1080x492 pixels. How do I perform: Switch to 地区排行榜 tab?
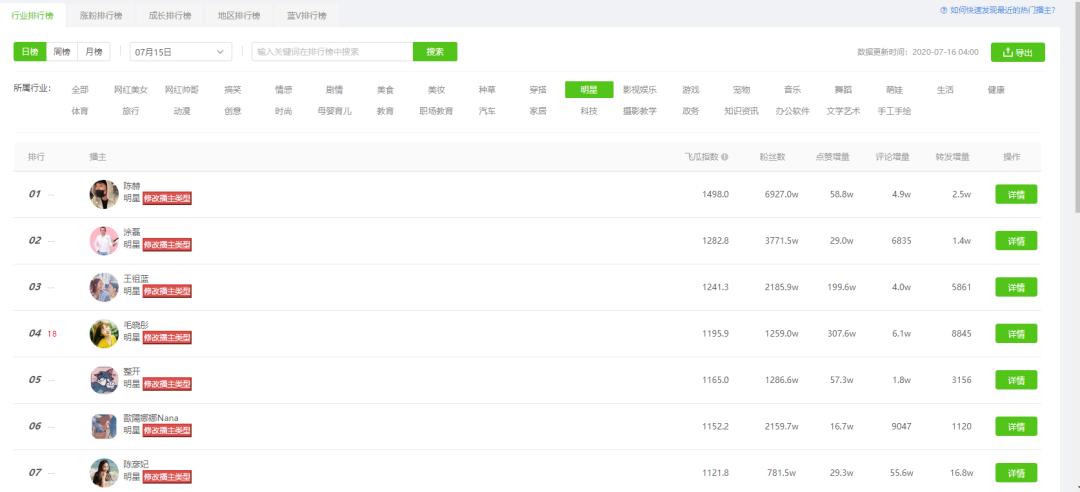click(x=238, y=15)
